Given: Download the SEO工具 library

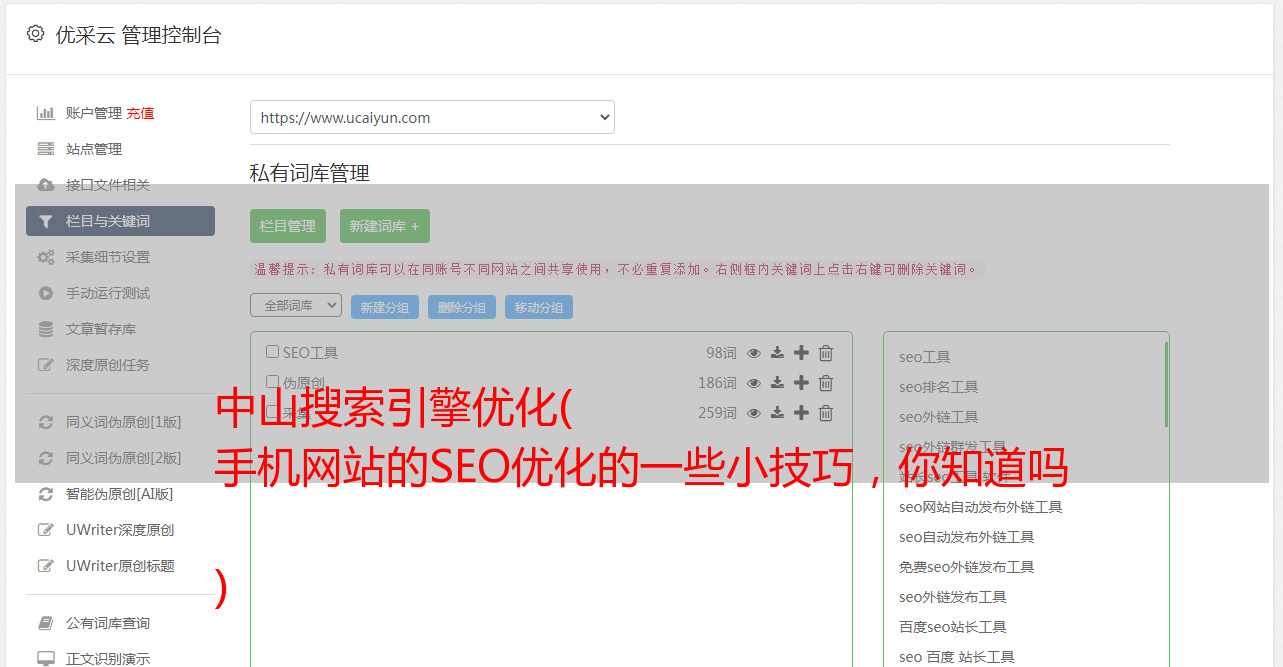Looking at the screenshot, I should click(x=777, y=353).
